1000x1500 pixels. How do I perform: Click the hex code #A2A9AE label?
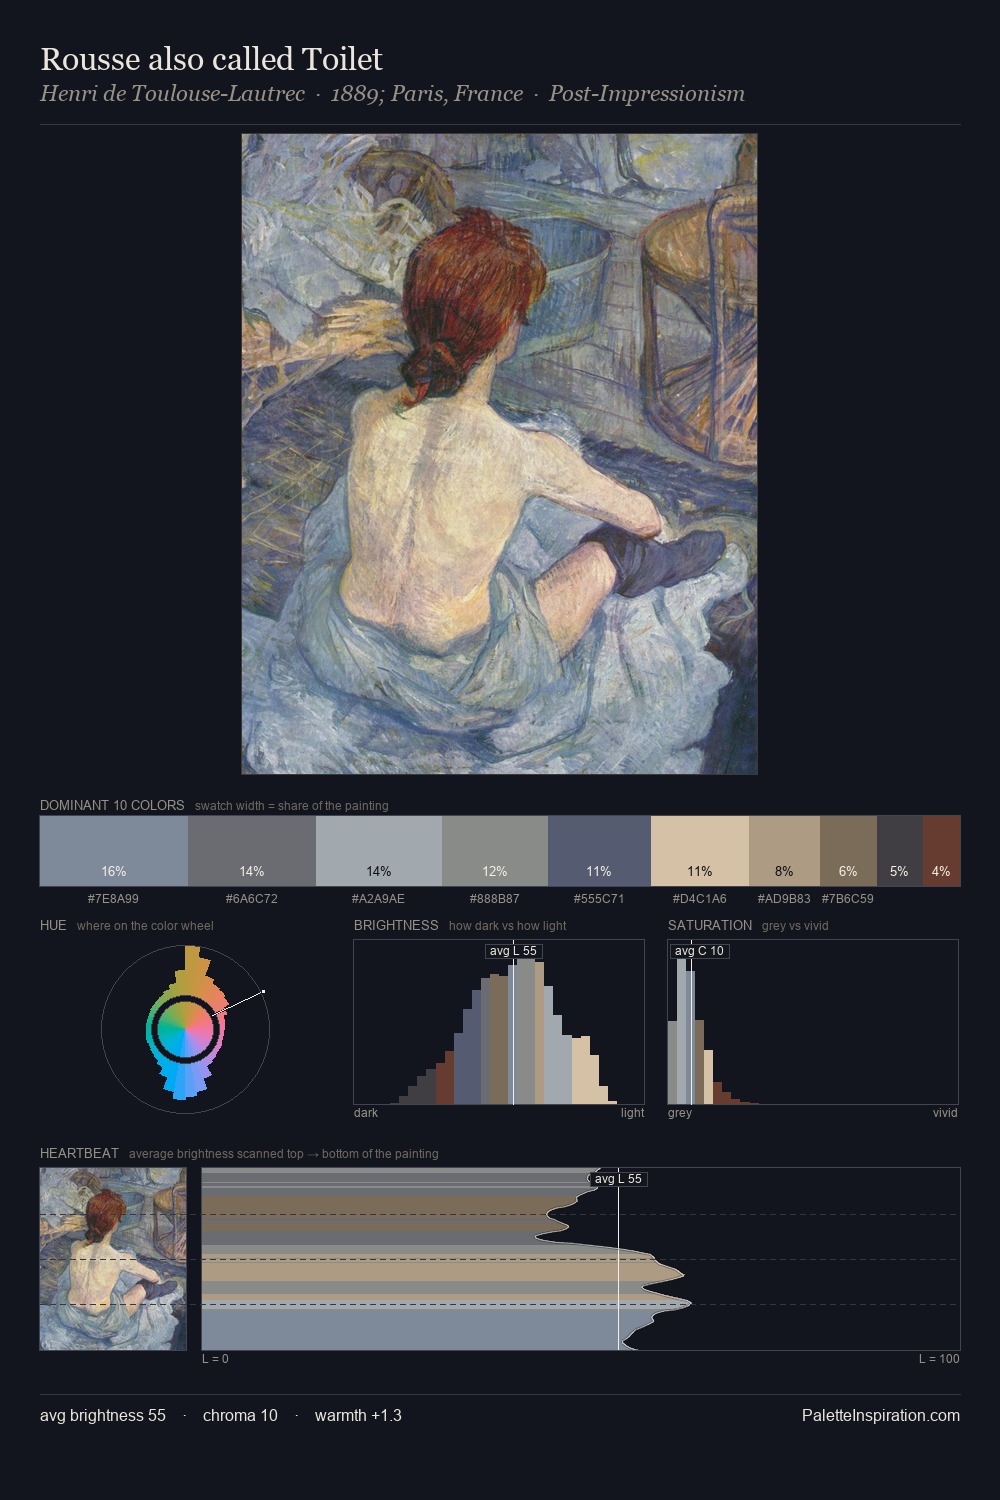coord(379,898)
